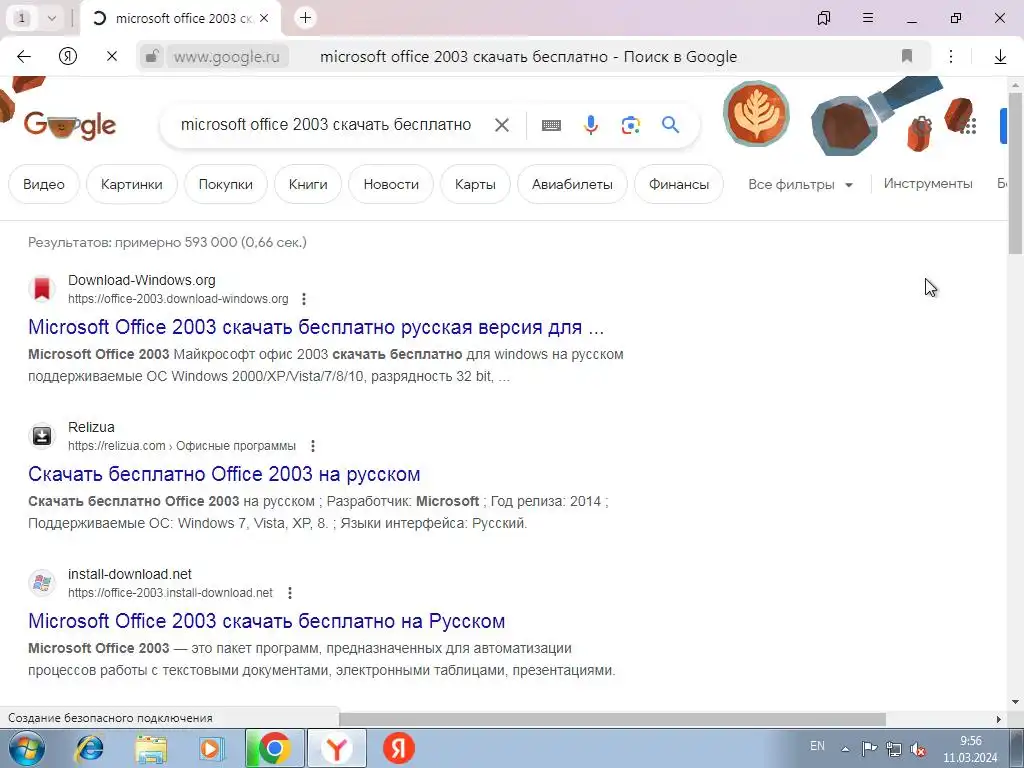Screen dimensions: 1024x768
Task: Open the red Яндекс icon in taskbar
Action: pos(398,748)
